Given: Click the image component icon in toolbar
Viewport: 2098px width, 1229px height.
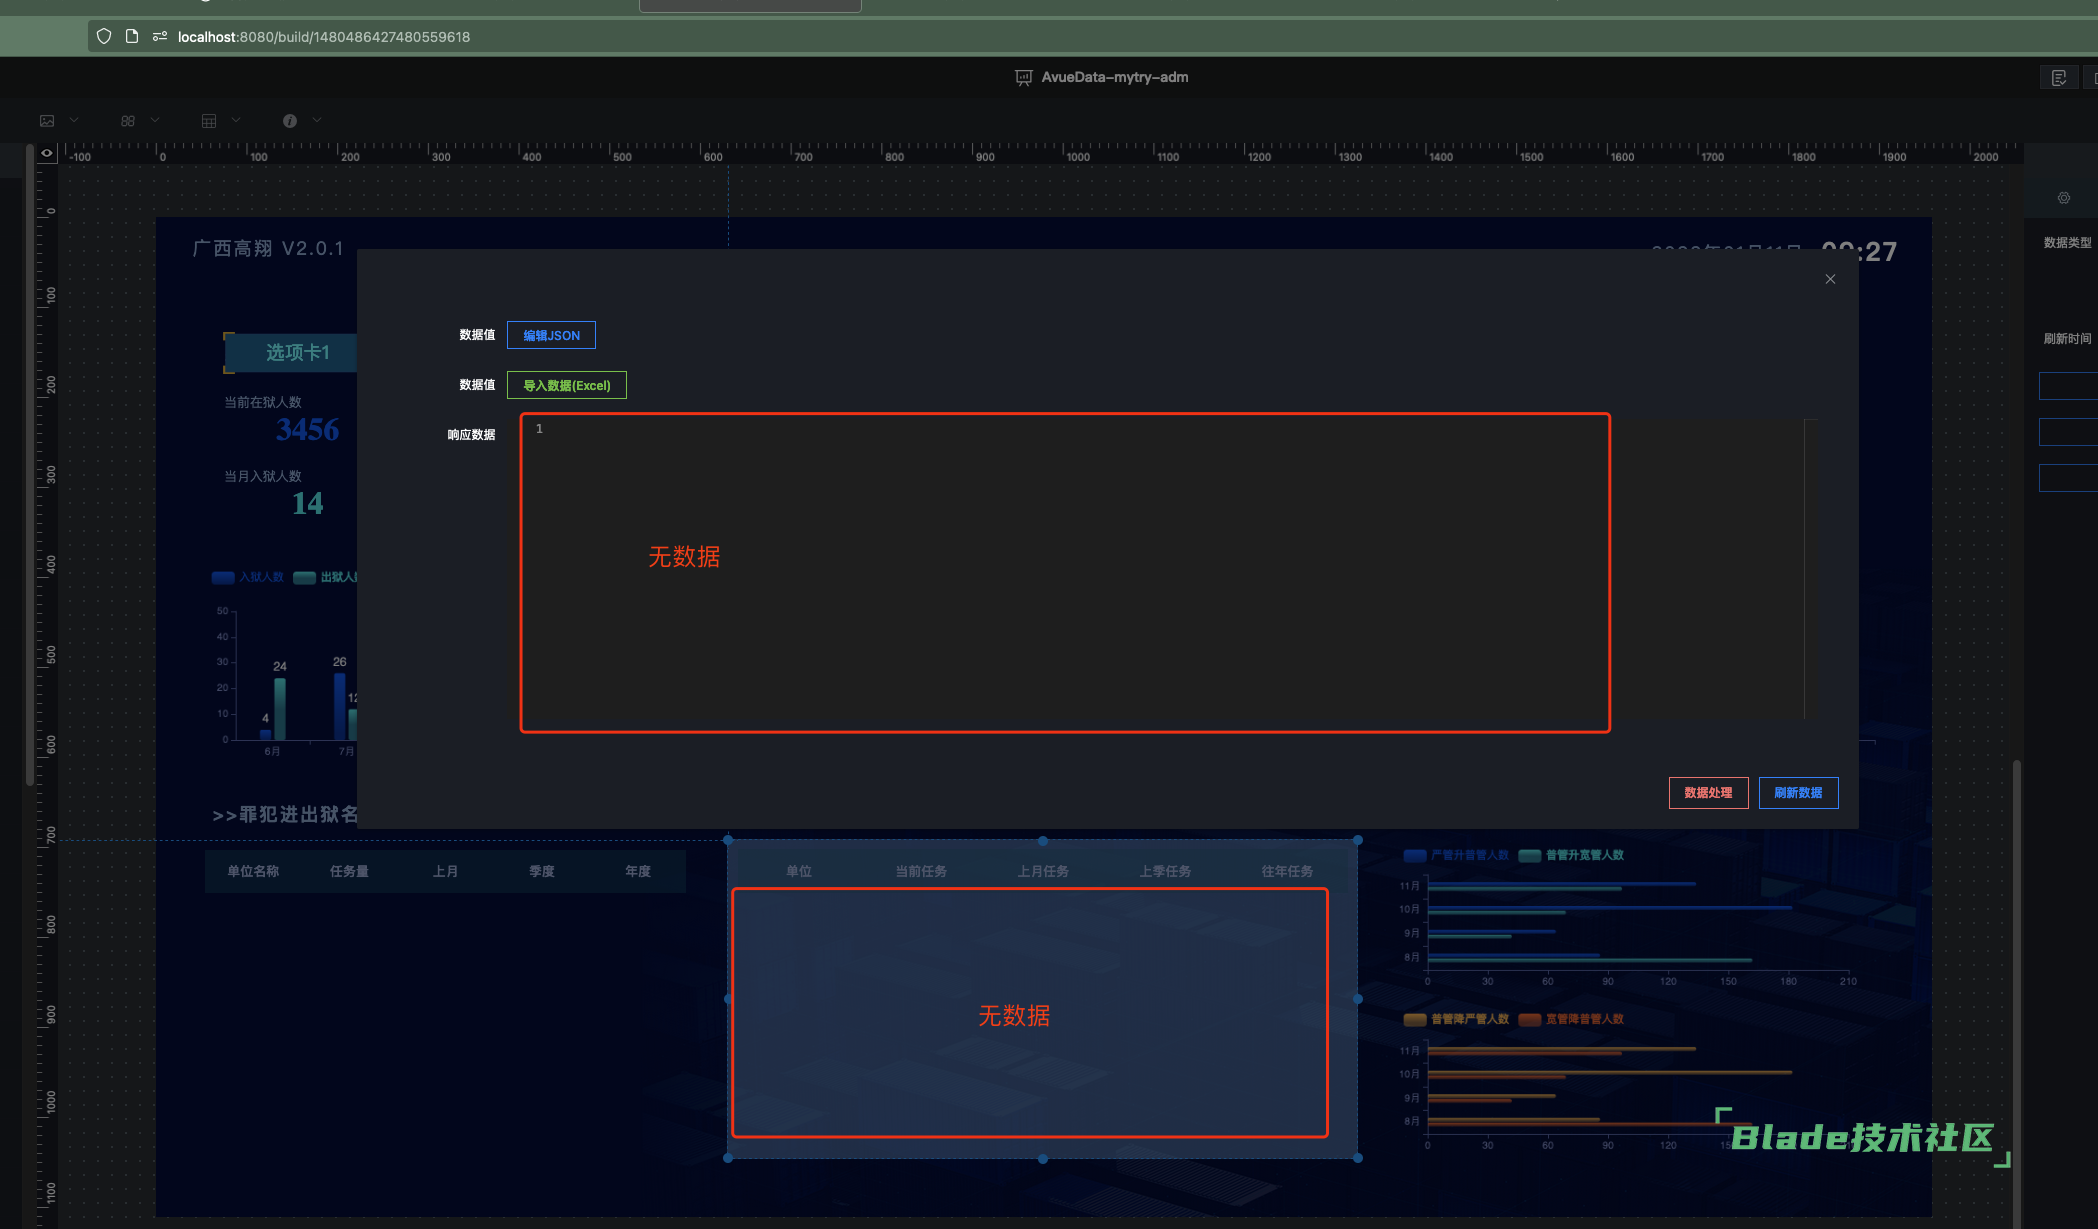Looking at the screenshot, I should (47, 121).
